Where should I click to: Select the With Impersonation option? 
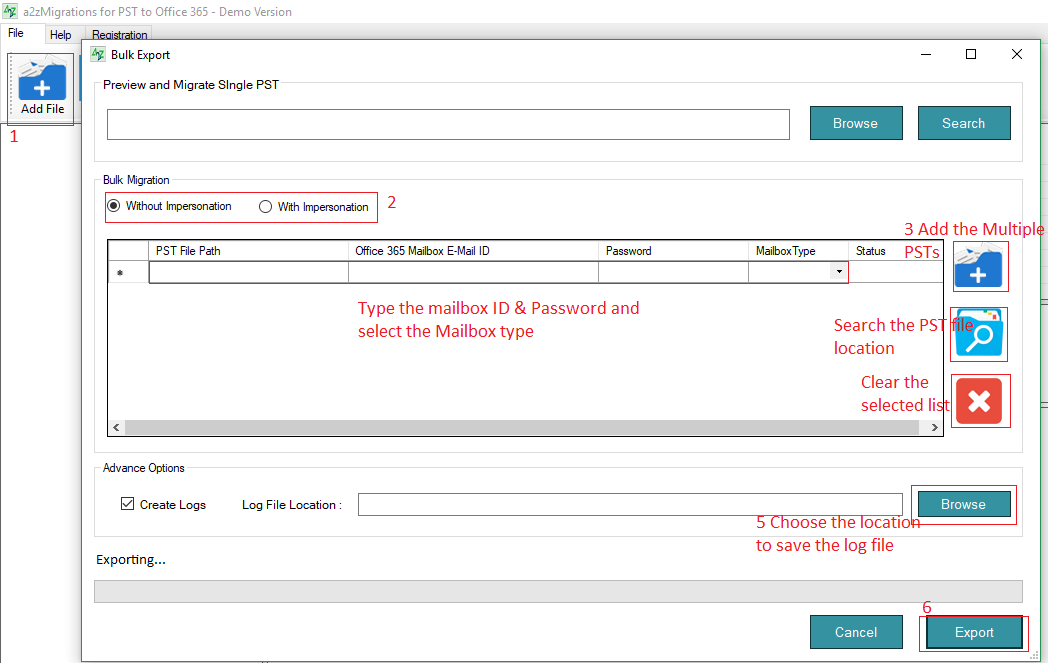pyautogui.click(x=265, y=207)
